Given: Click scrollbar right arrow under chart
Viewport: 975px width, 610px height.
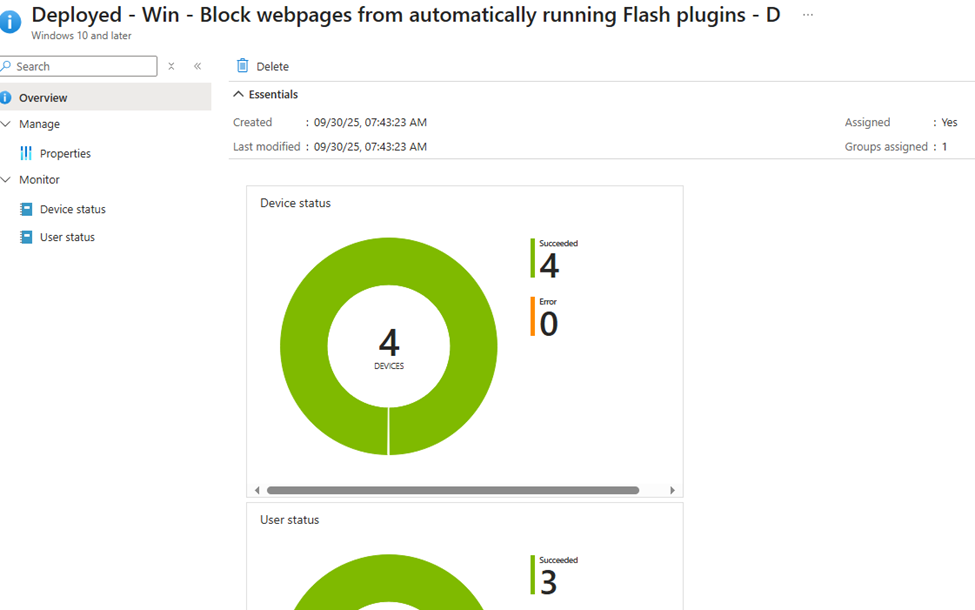Looking at the screenshot, I should point(672,490).
